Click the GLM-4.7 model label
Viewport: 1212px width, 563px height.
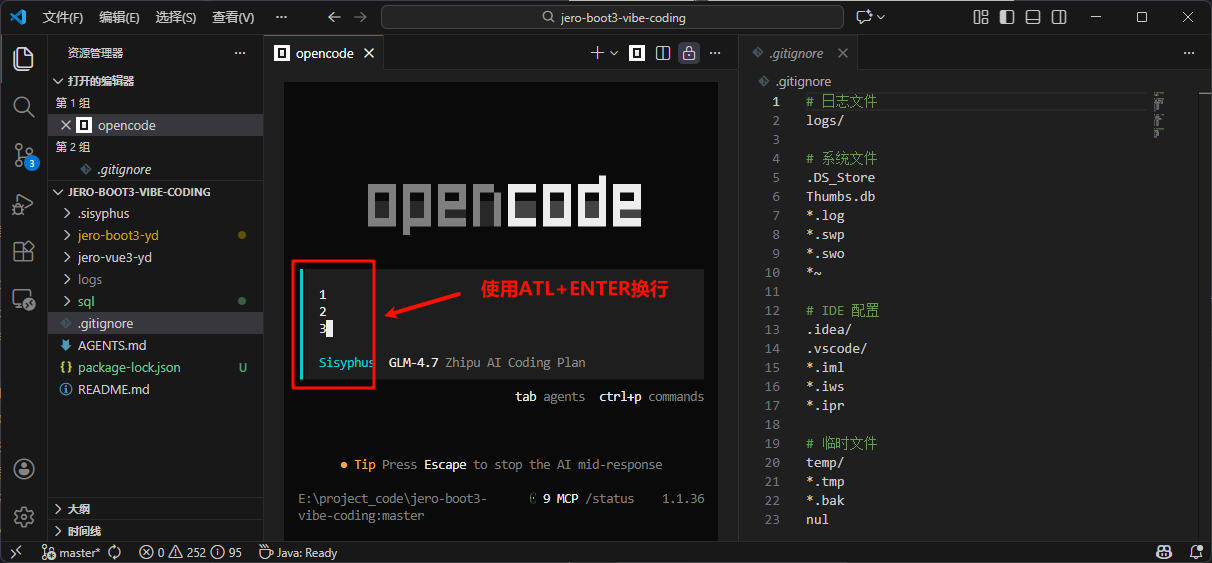coord(413,362)
